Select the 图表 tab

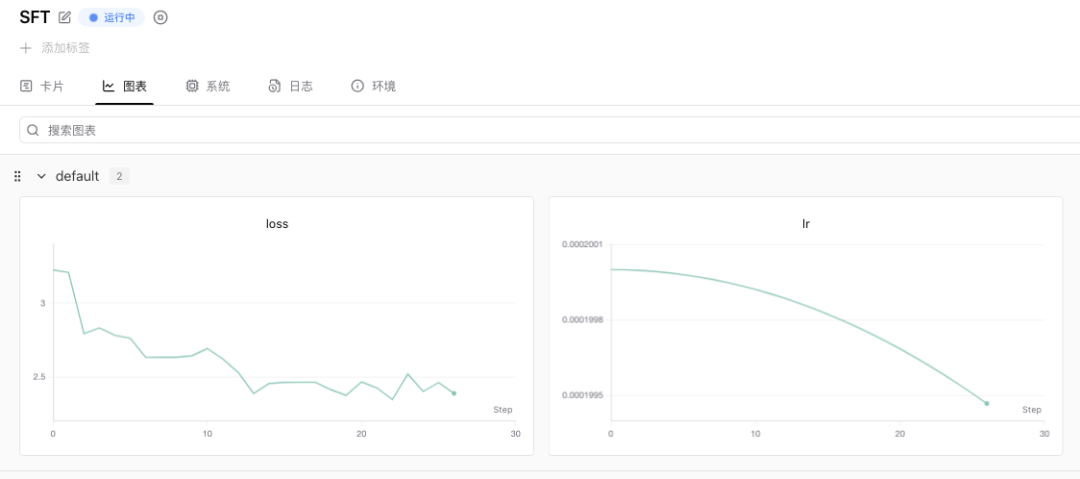pyautogui.click(x=125, y=86)
